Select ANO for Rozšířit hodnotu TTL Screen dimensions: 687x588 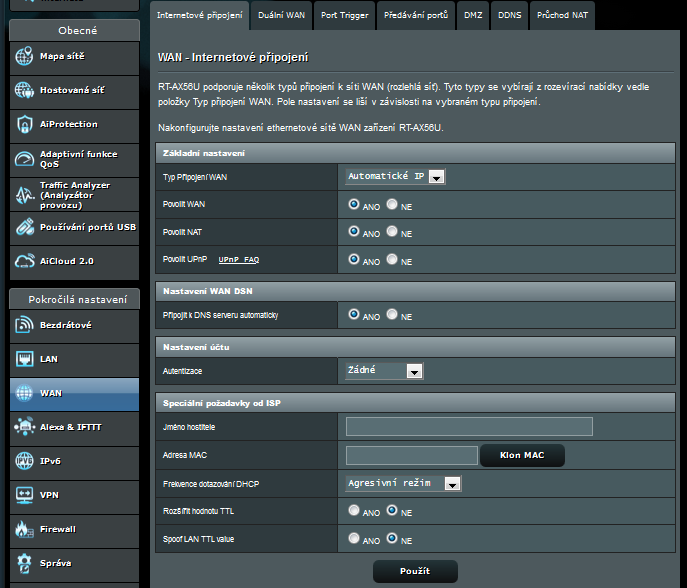354,510
